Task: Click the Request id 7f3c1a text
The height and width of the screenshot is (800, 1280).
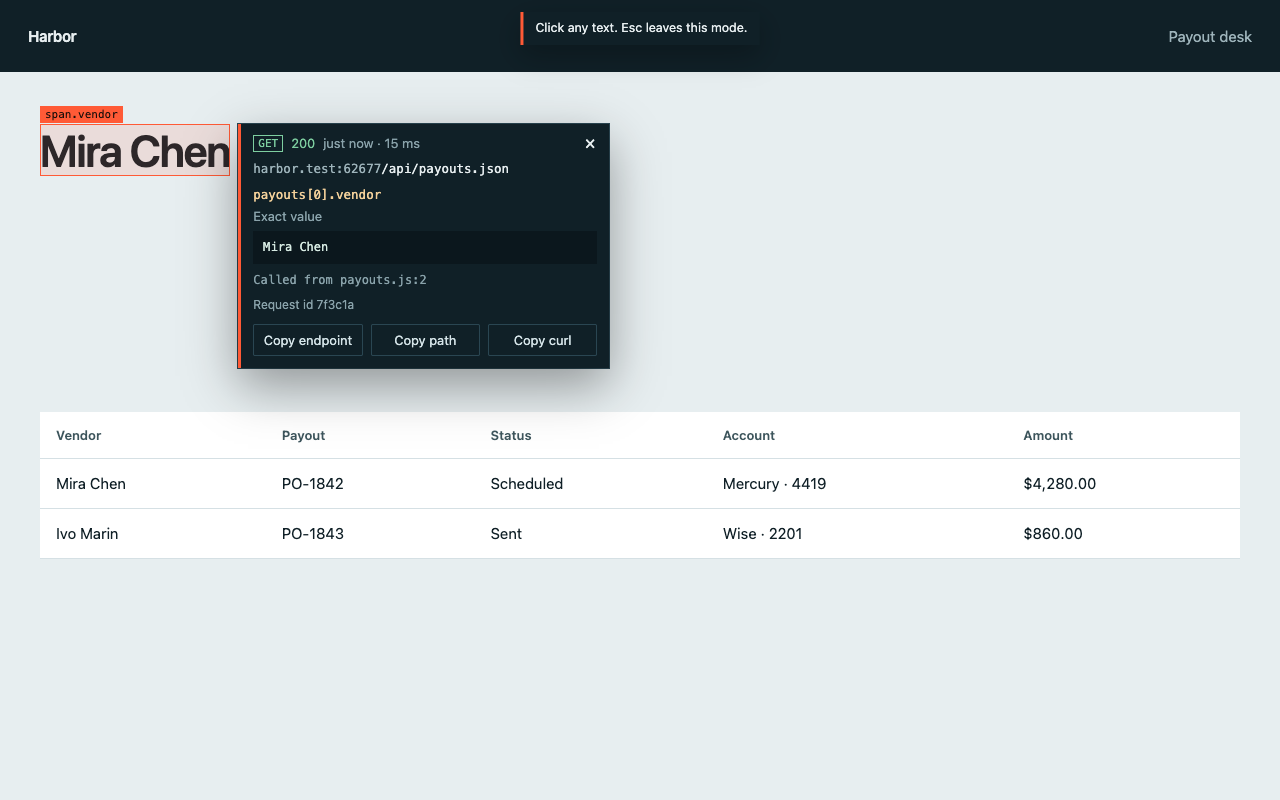Action: tap(303, 305)
